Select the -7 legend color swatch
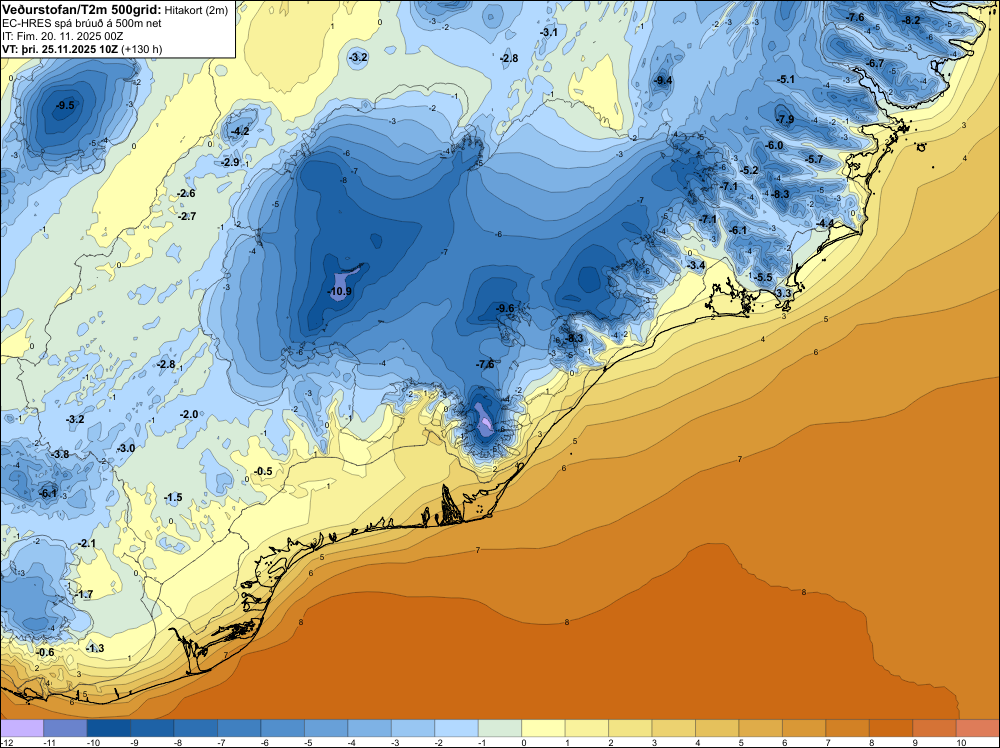Image resolution: width=1000 pixels, height=748 pixels. [x=239, y=728]
